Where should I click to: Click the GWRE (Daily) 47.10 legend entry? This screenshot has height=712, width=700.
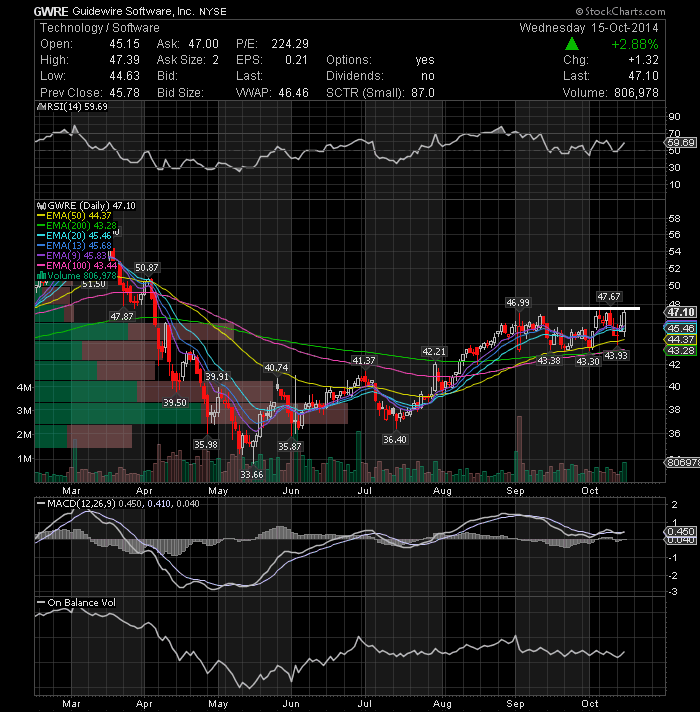pos(91,206)
